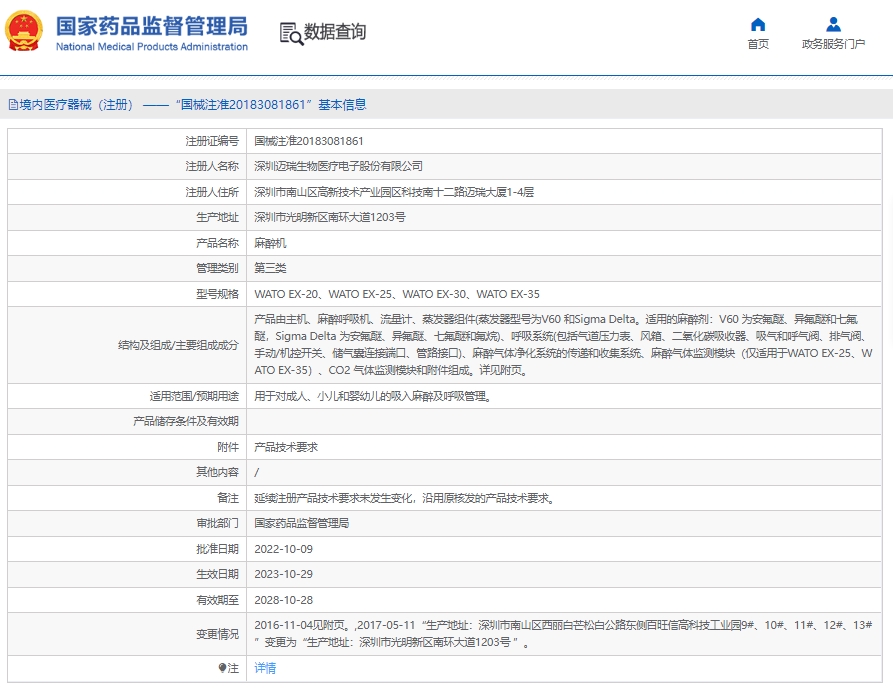The image size is (893, 690).
Task: Click the 政务服务门户 person icon
Action: coord(833,24)
